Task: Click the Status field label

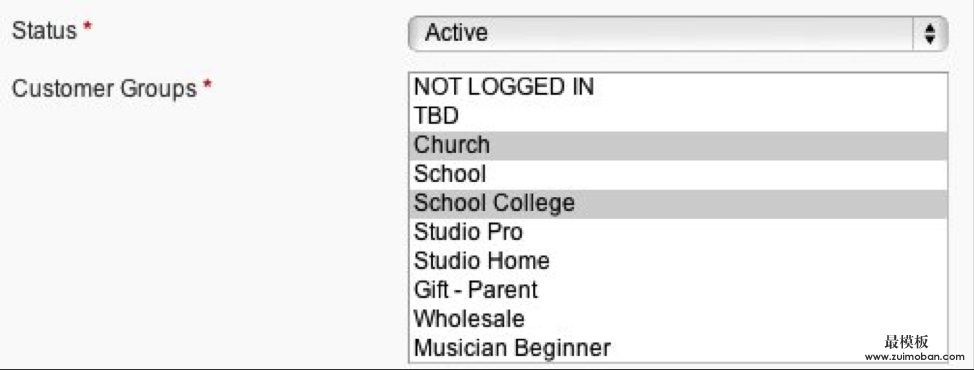Action: pyautogui.click(x=44, y=30)
